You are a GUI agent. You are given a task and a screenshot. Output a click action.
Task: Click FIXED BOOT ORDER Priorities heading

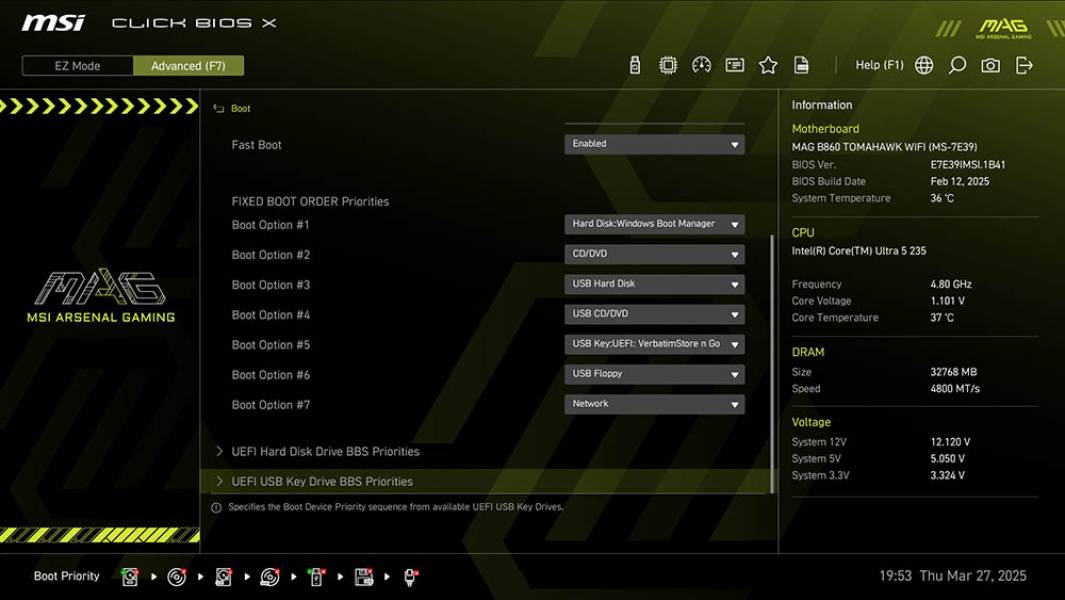310,202
